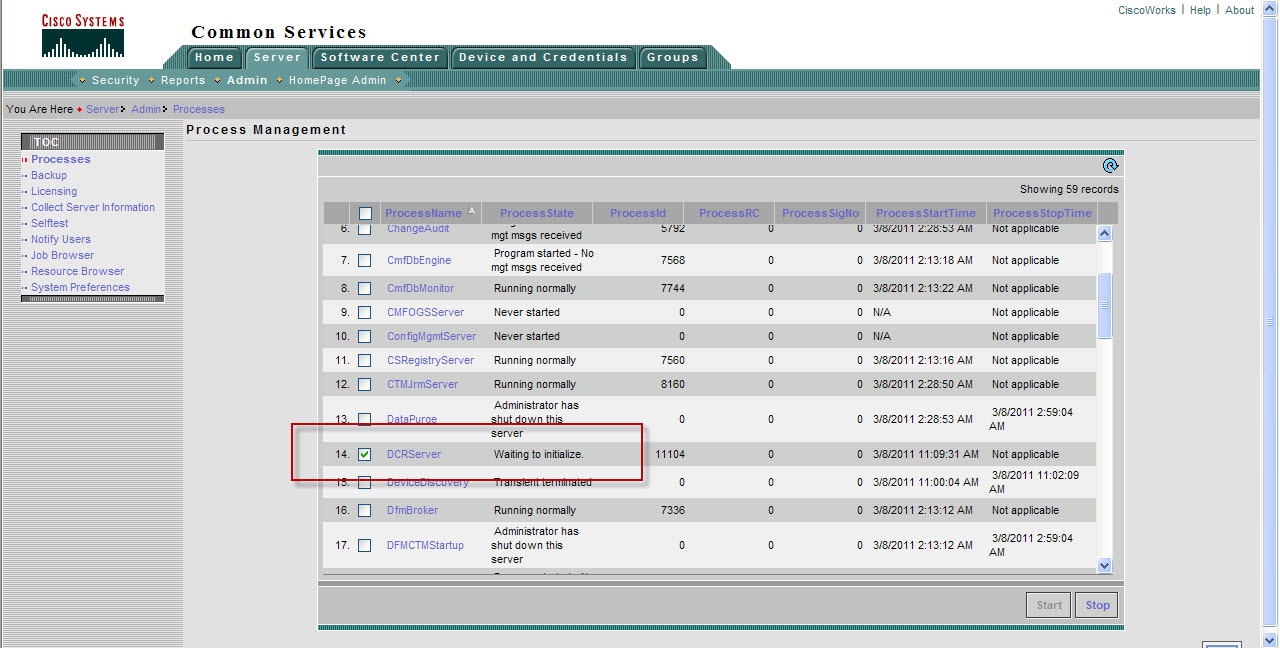The width and height of the screenshot is (1280, 648).
Task: Select the Admin submenu item
Action: pyautogui.click(x=247, y=81)
